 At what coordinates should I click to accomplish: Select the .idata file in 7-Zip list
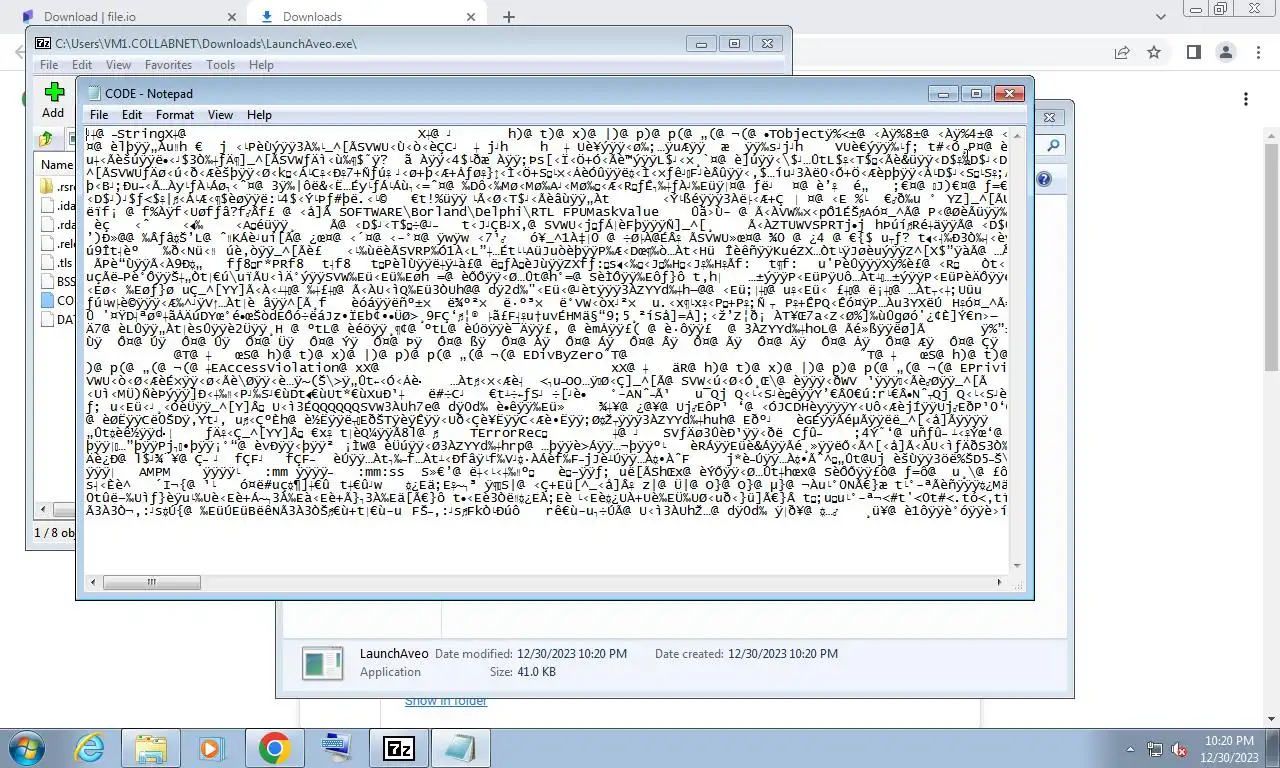58,206
